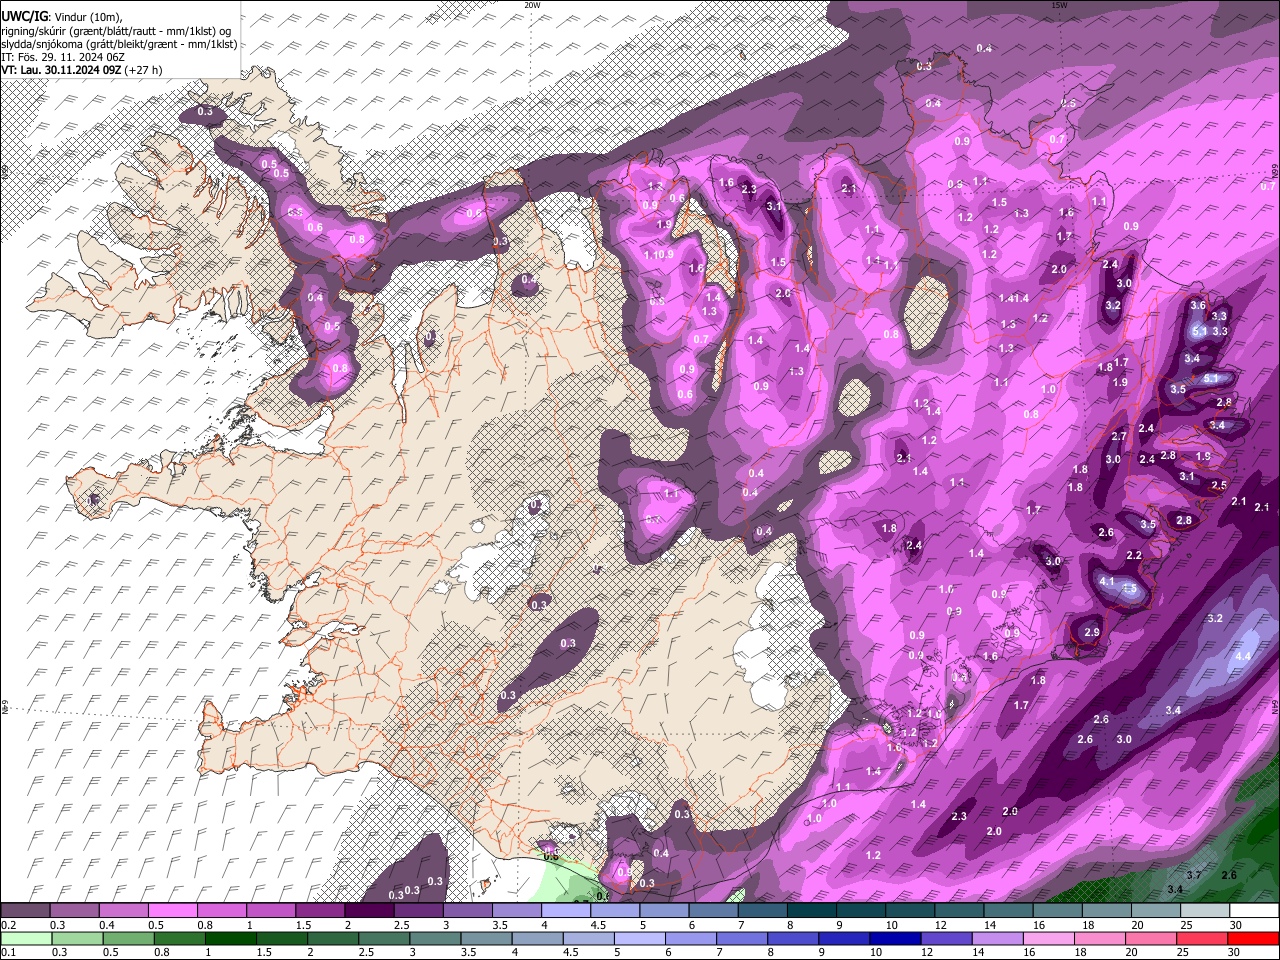Select the lower scale swatch labeled 3
This screenshot has height=960, width=1280.
point(434,938)
